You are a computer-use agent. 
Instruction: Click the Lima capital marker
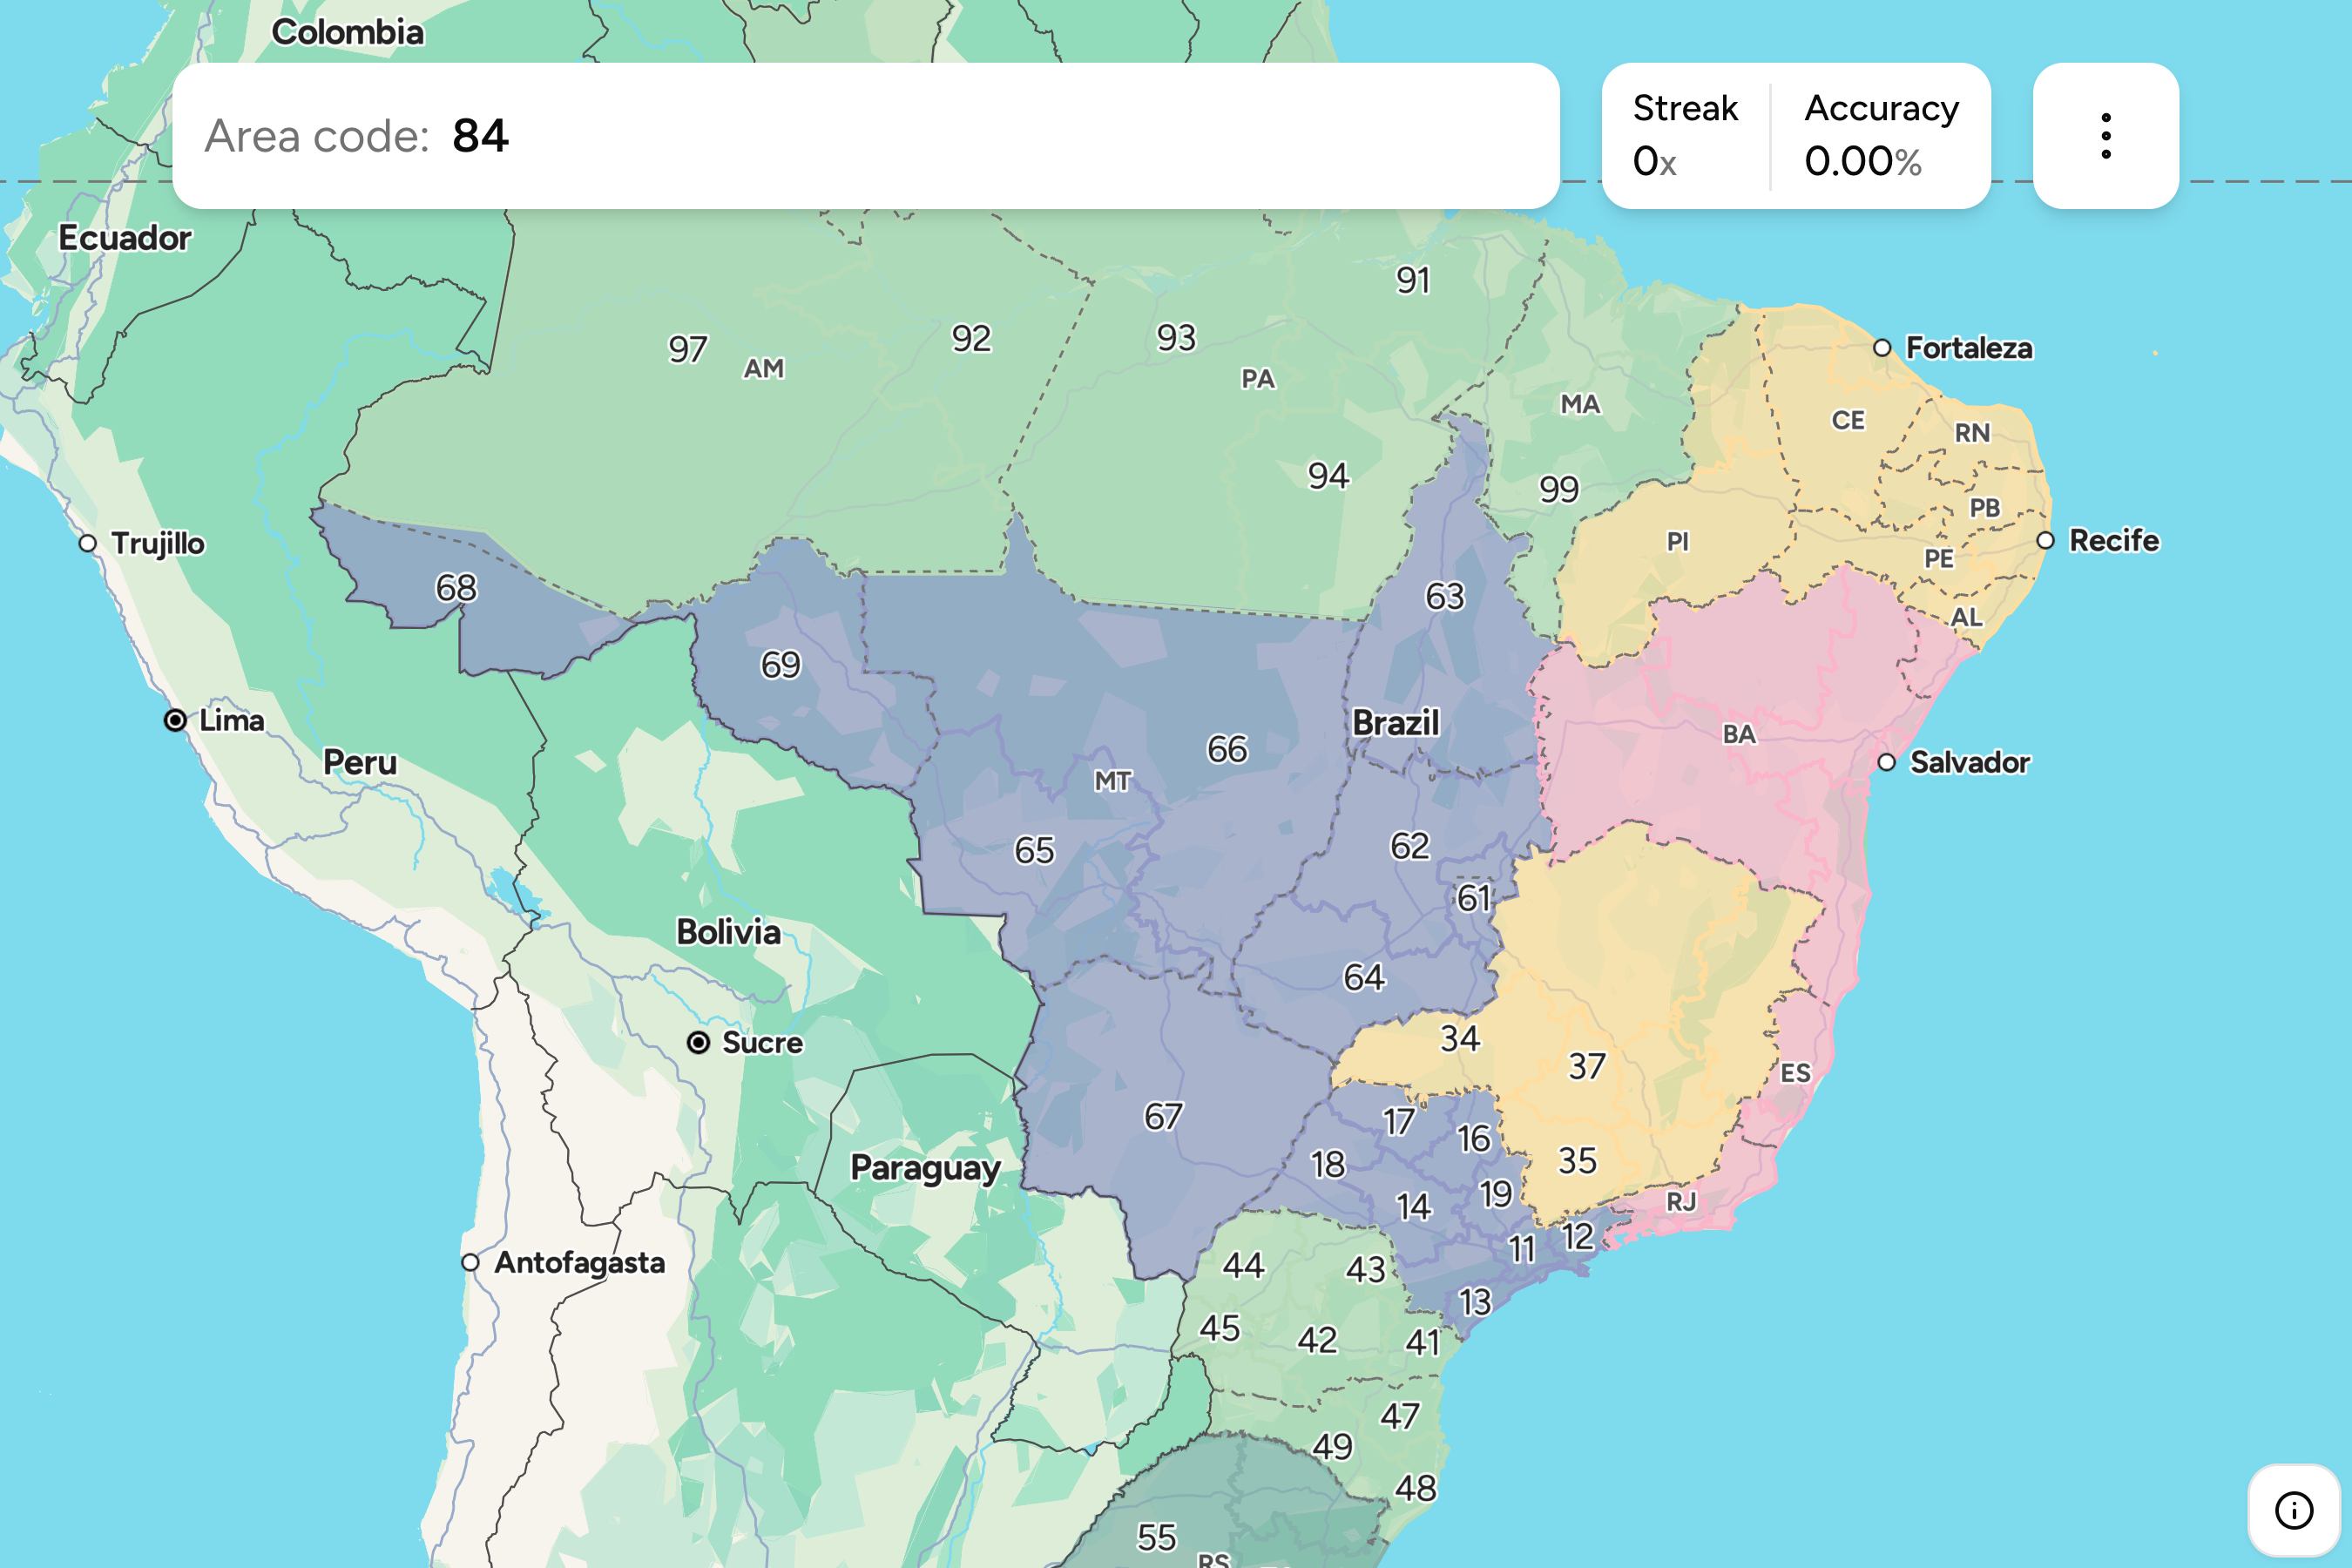[x=175, y=720]
